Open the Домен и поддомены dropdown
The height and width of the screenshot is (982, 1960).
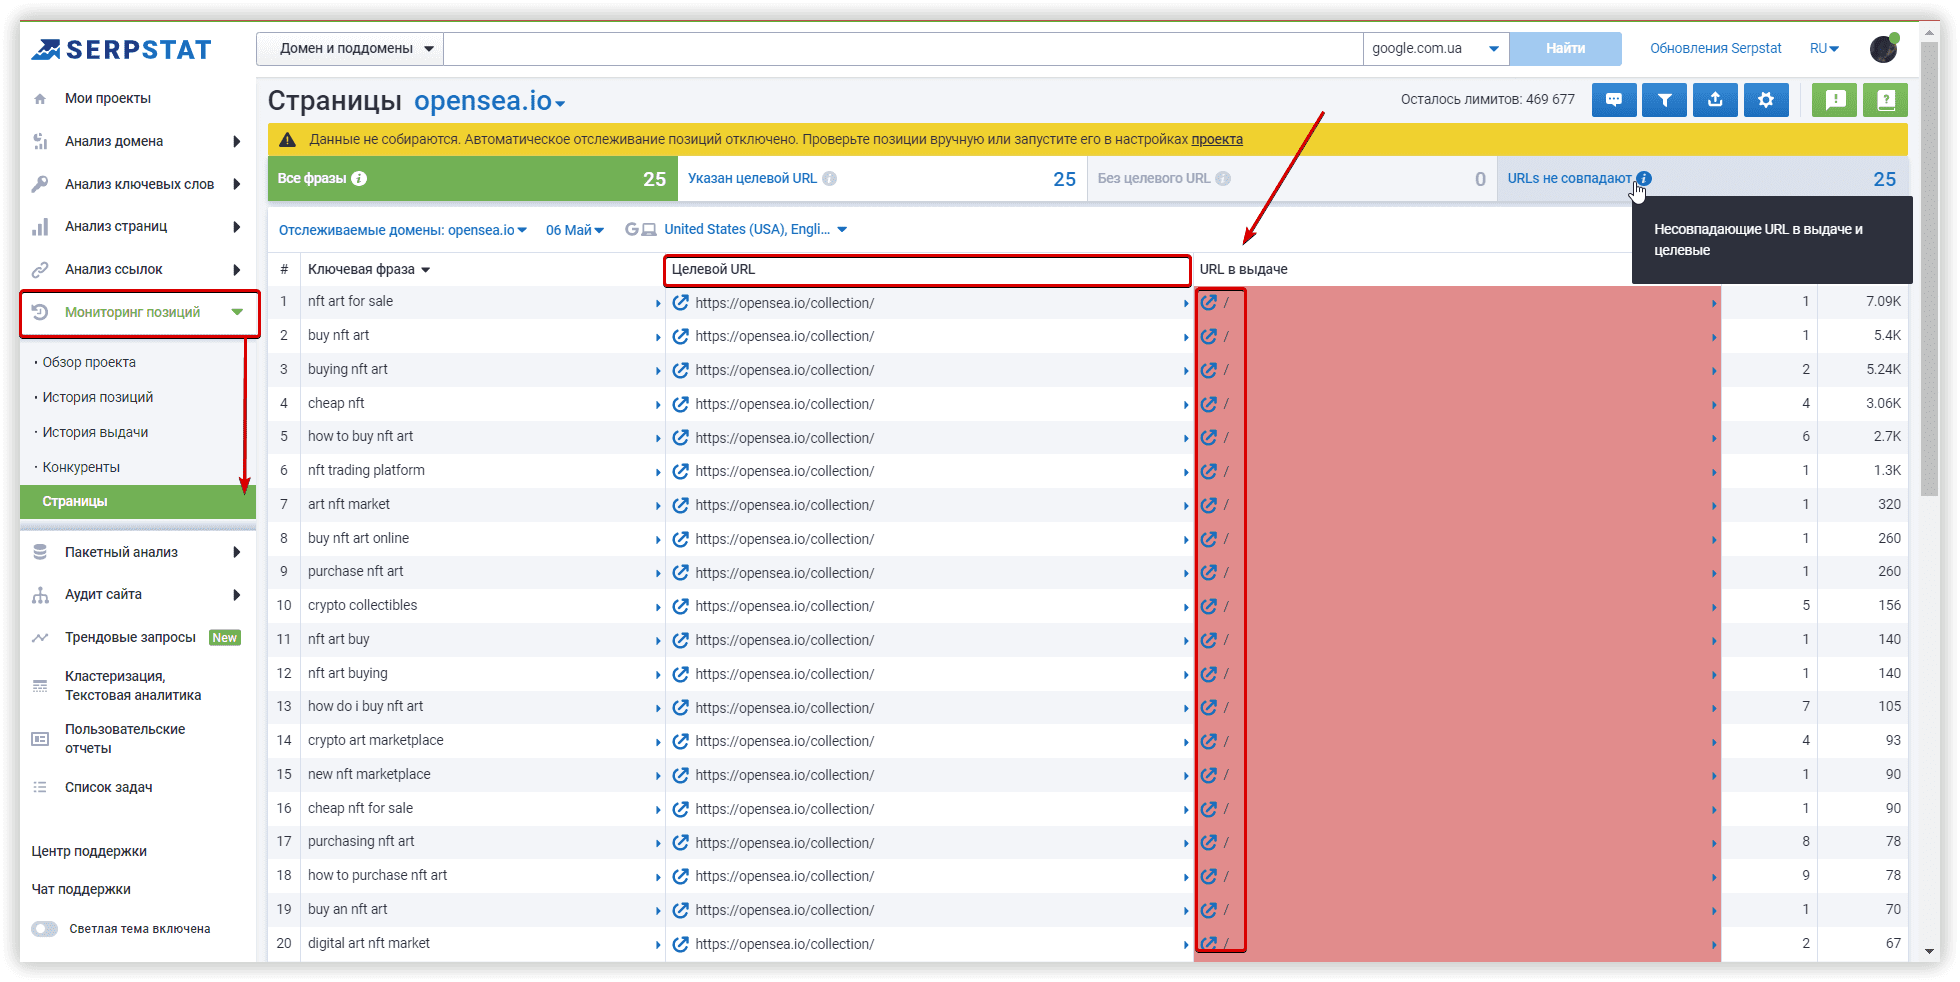tap(350, 48)
